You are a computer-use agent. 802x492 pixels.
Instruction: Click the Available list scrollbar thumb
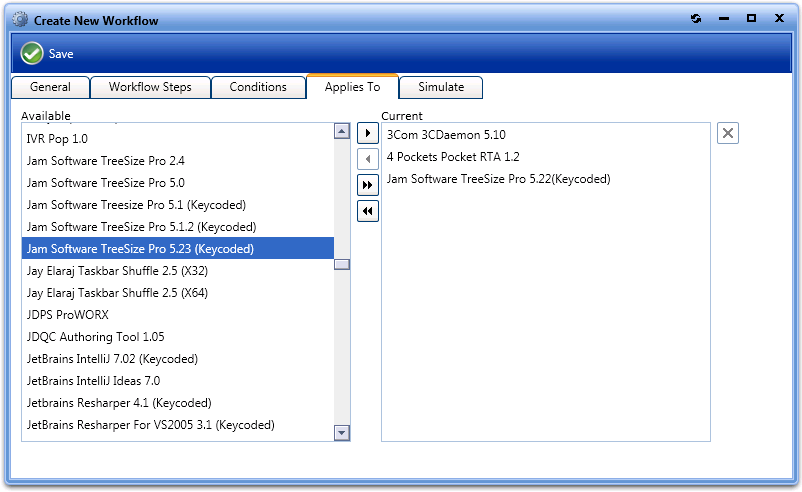(342, 264)
